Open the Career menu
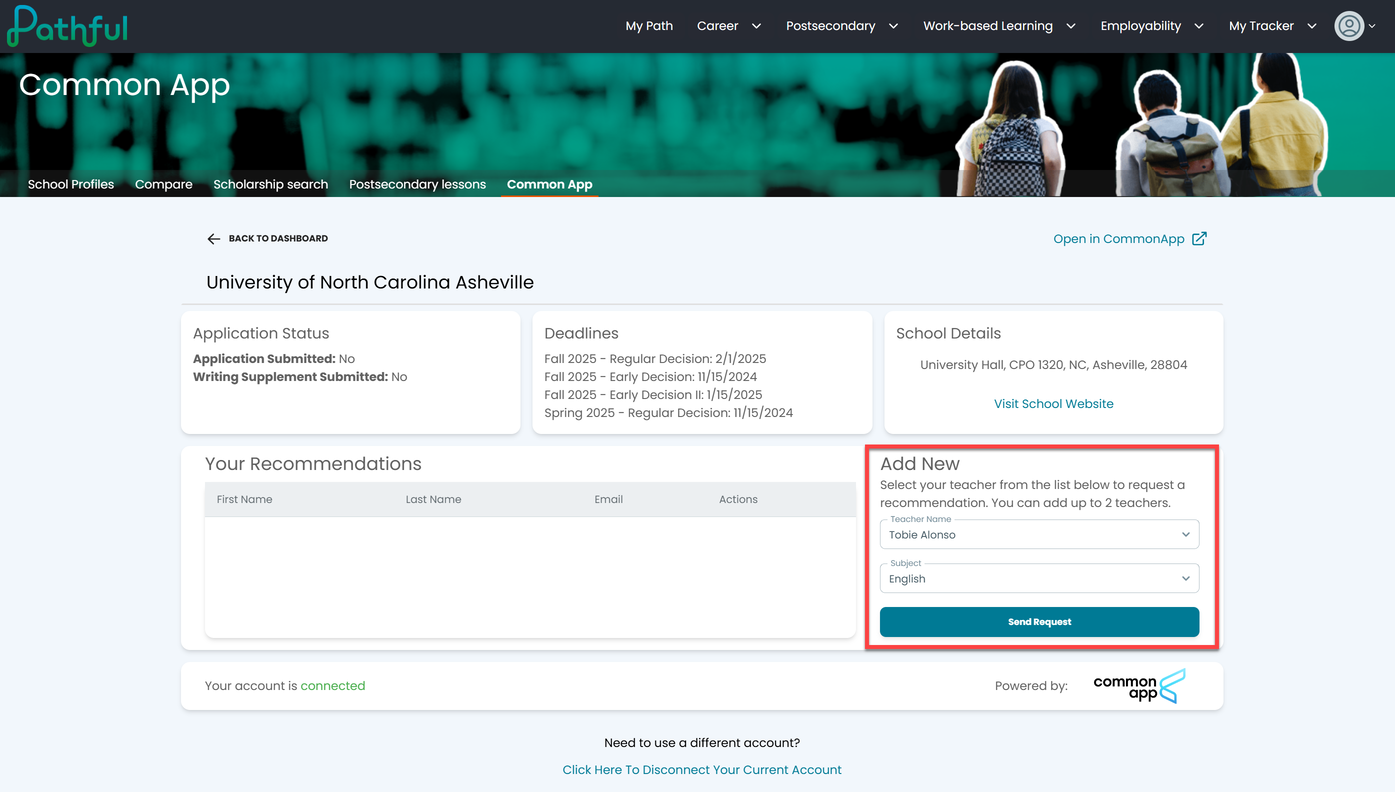 [718, 26]
